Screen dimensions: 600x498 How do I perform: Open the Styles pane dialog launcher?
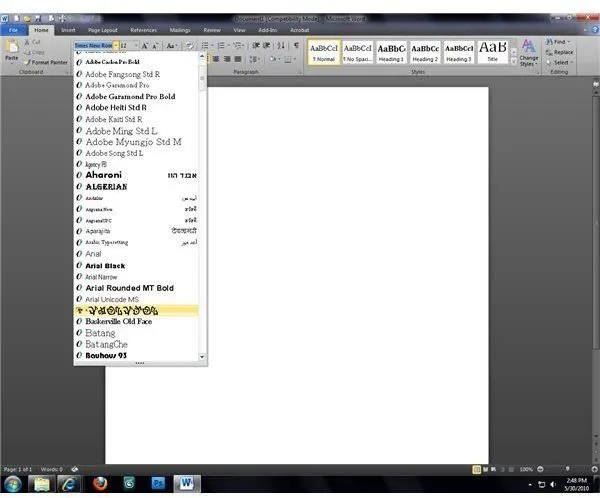(x=538, y=72)
